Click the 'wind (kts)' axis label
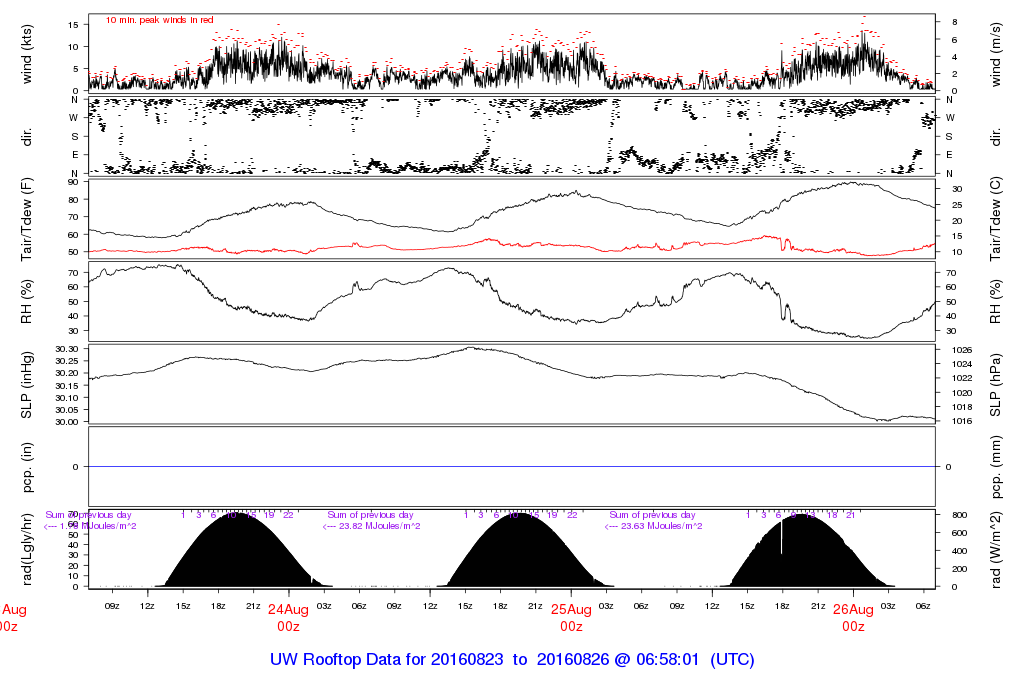Viewport: 1024px width, 700px height. (x=27, y=52)
